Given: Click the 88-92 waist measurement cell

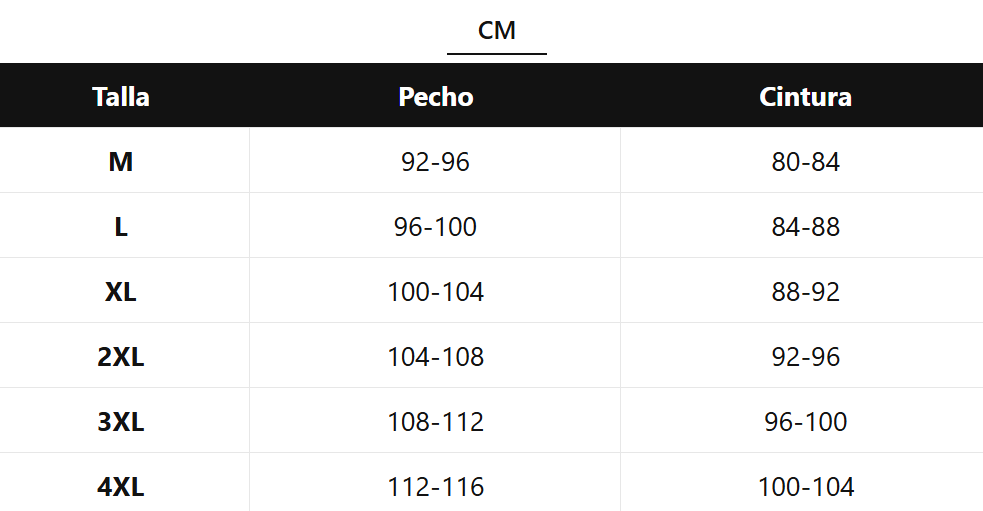Looking at the screenshot, I should [806, 292].
